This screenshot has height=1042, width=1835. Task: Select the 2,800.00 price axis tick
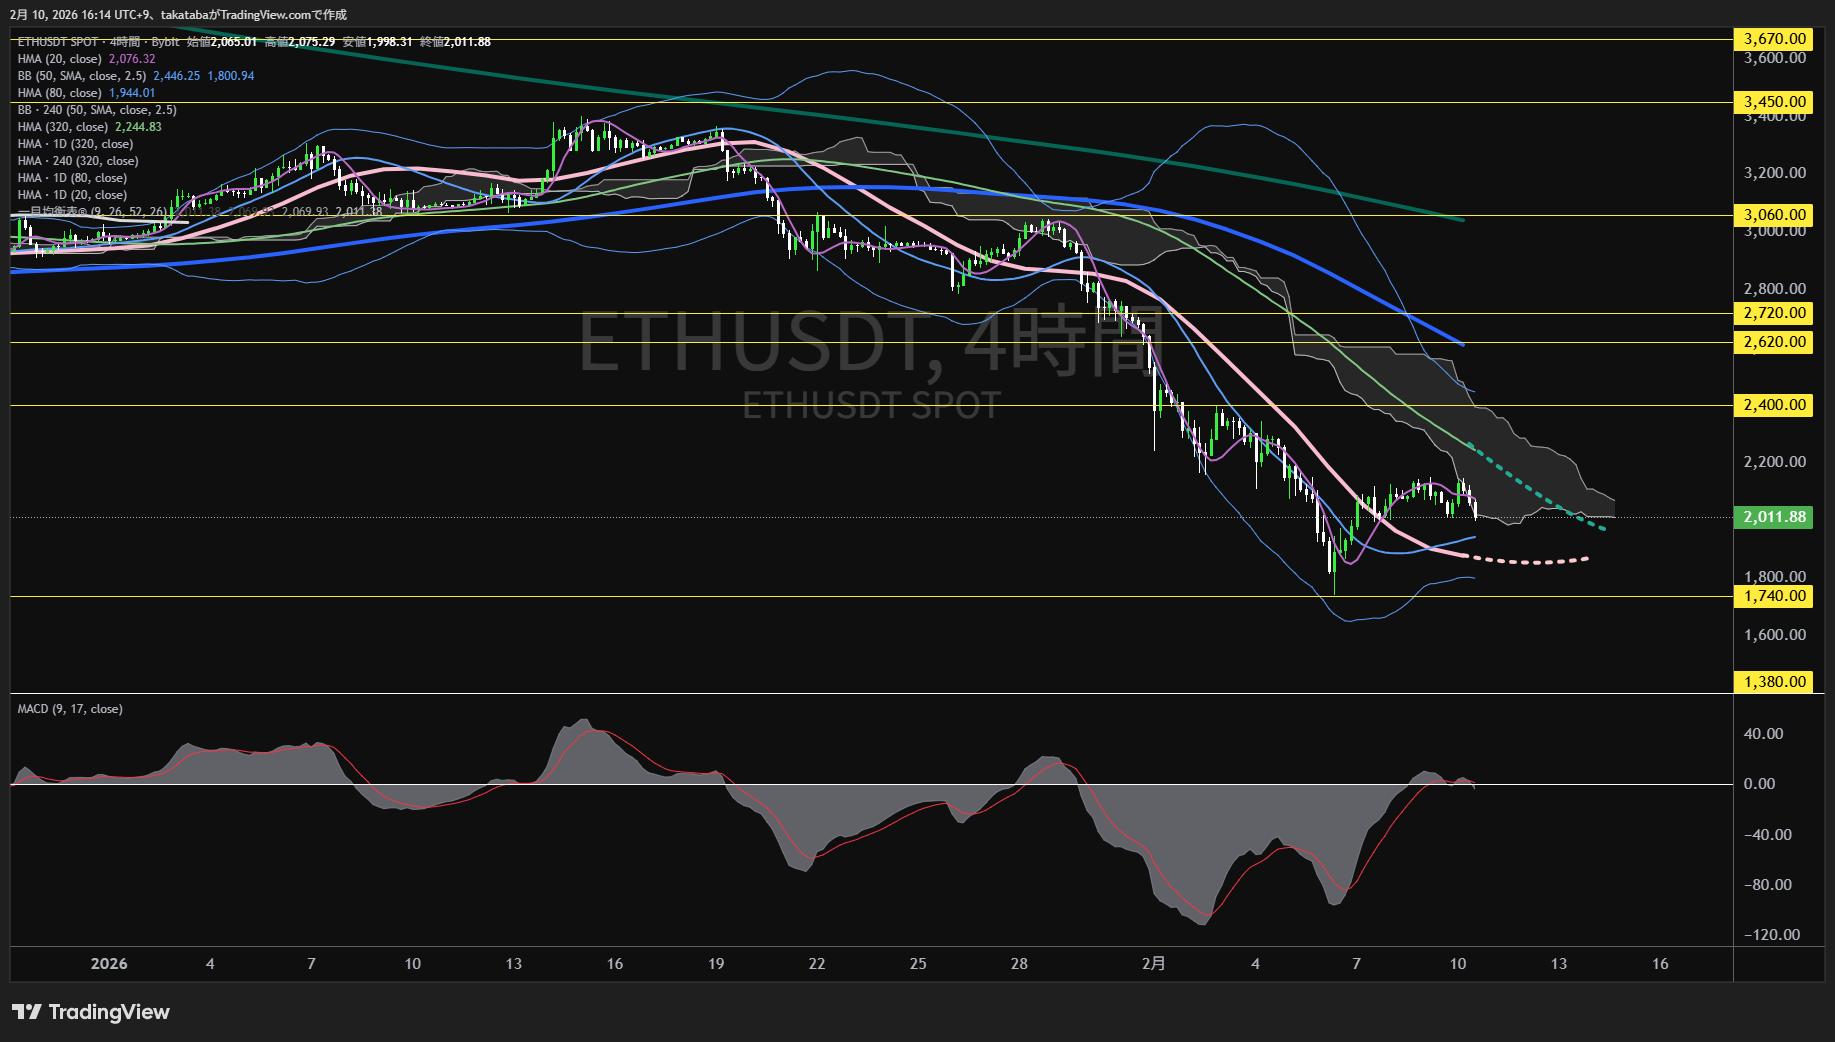[1774, 289]
